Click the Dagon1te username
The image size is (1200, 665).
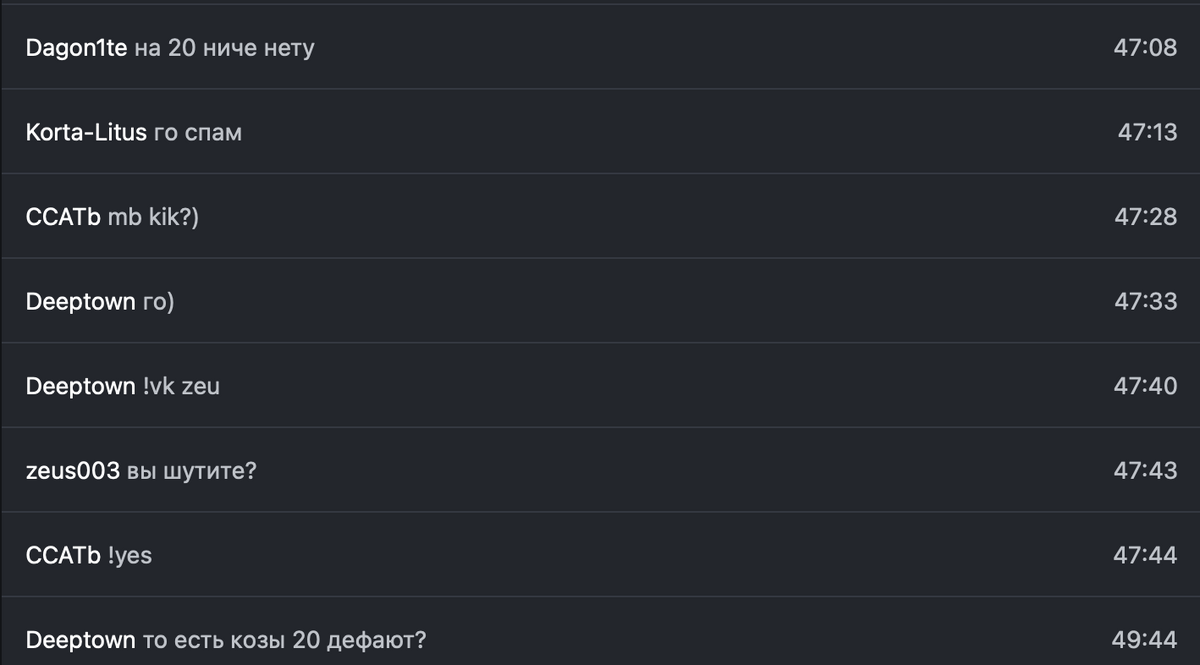pos(76,47)
